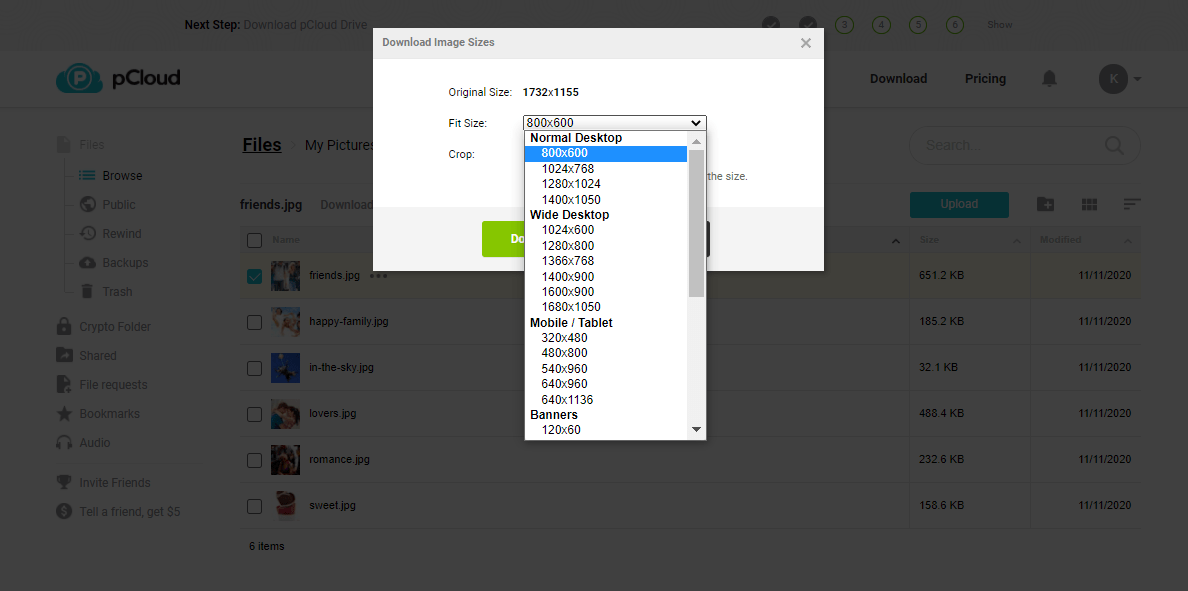This screenshot has height=591, width=1188.
Task: Pick 320x480 mobile size
Action: 606,338
